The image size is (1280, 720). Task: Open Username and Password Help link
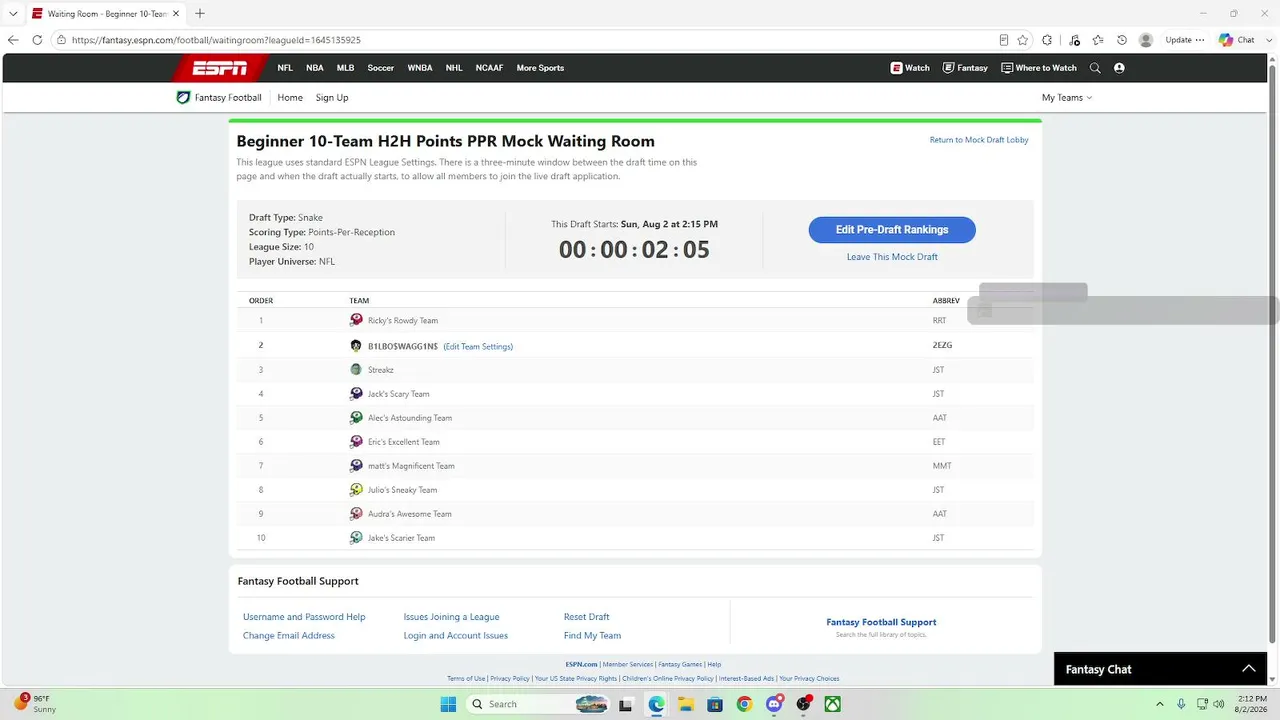(x=304, y=617)
